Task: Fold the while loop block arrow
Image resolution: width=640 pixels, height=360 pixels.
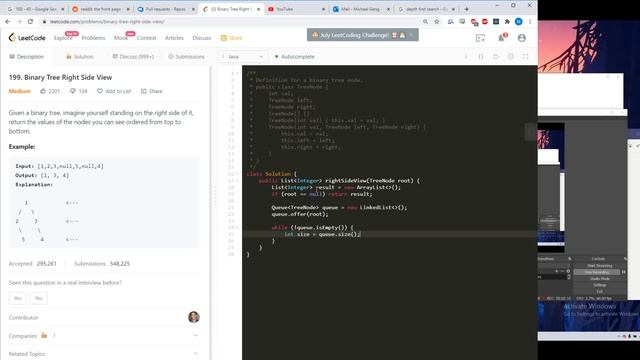Action: click(237, 227)
